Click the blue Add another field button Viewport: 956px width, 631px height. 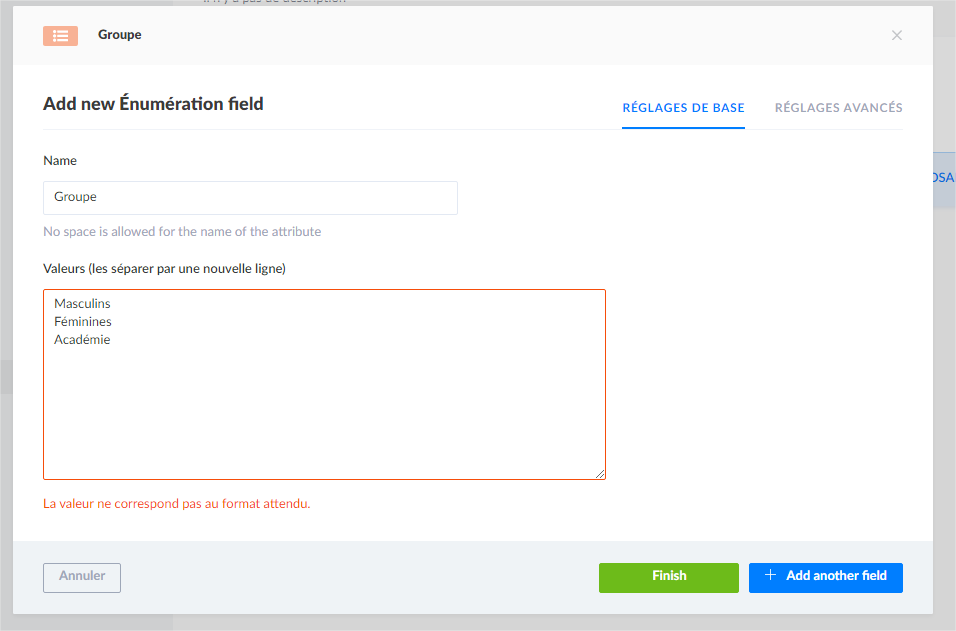point(825,576)
